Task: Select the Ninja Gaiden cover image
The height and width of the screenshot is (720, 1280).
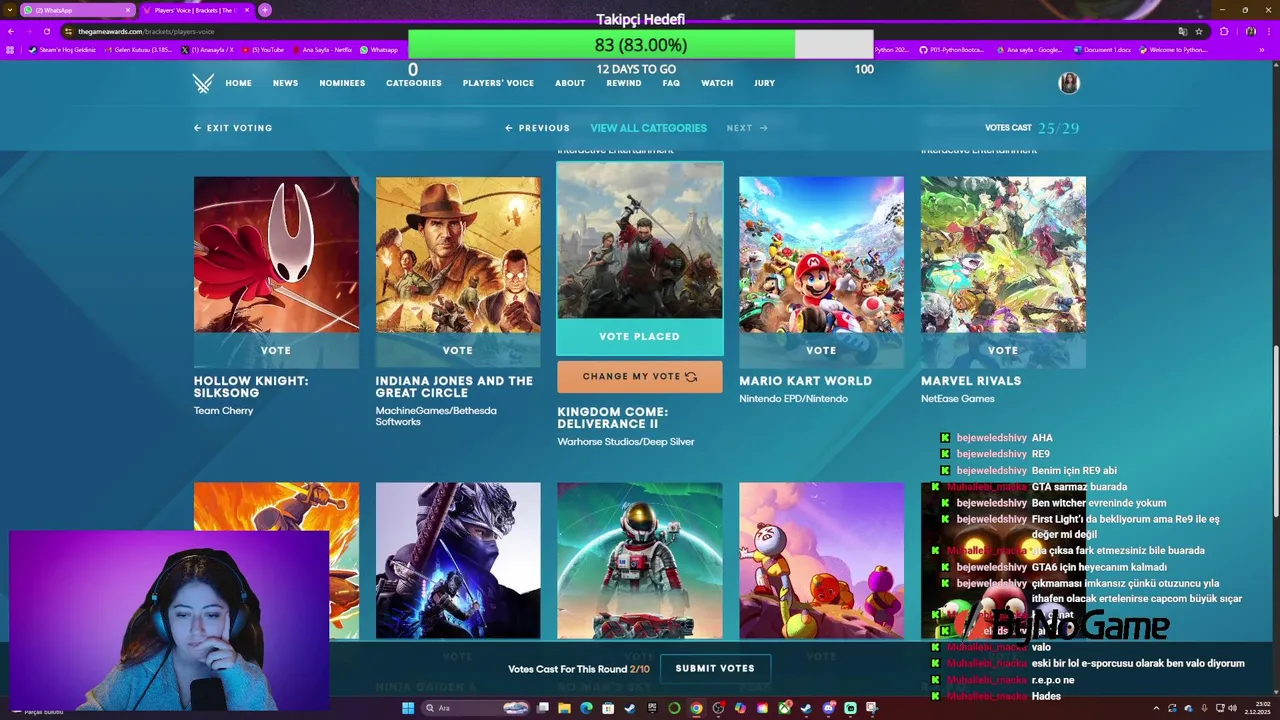Action: pos(458,561)
